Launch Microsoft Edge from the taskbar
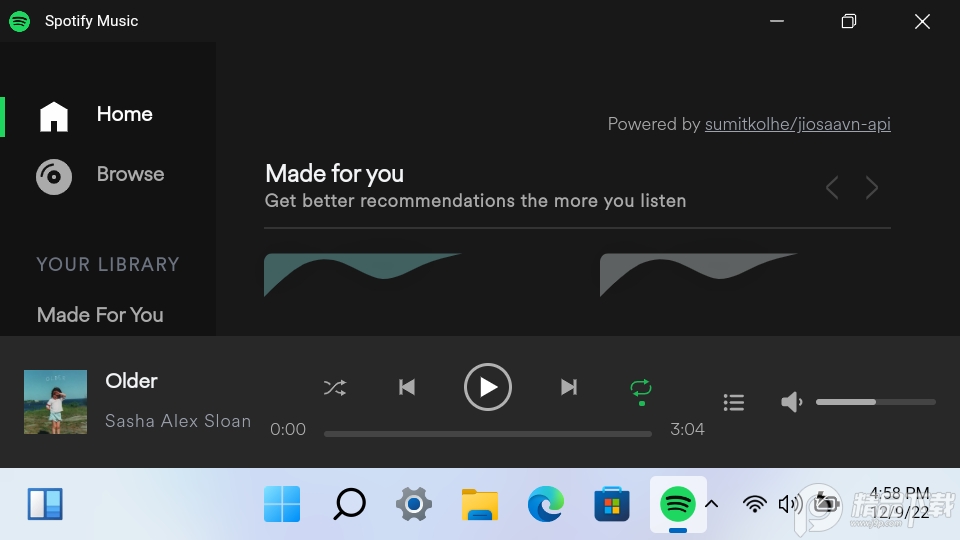 coord(546,504)
